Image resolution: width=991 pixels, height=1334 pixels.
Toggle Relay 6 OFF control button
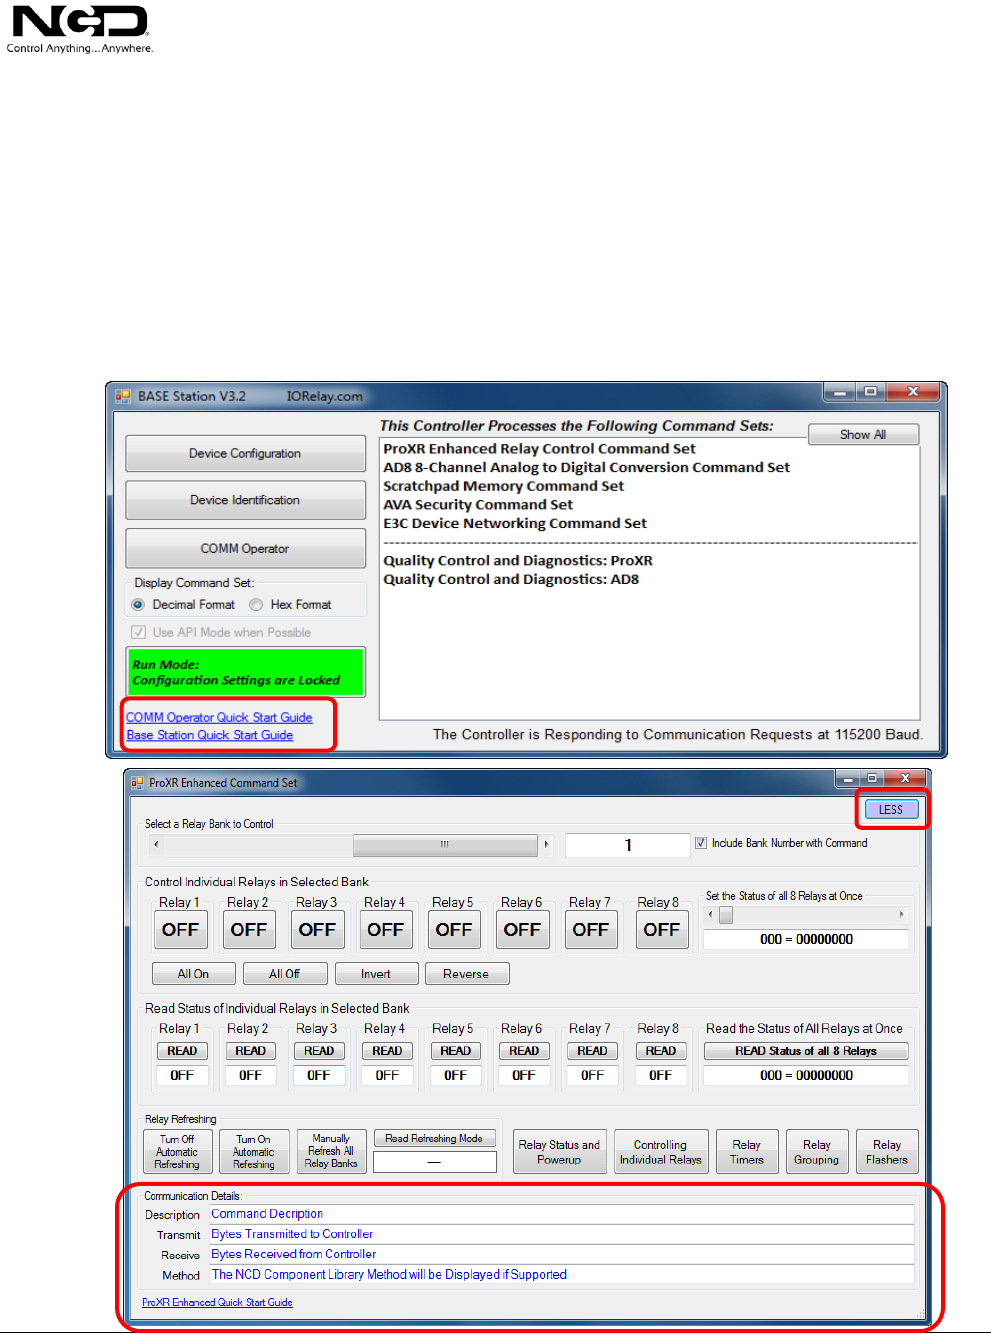click(x=522, y=930)
